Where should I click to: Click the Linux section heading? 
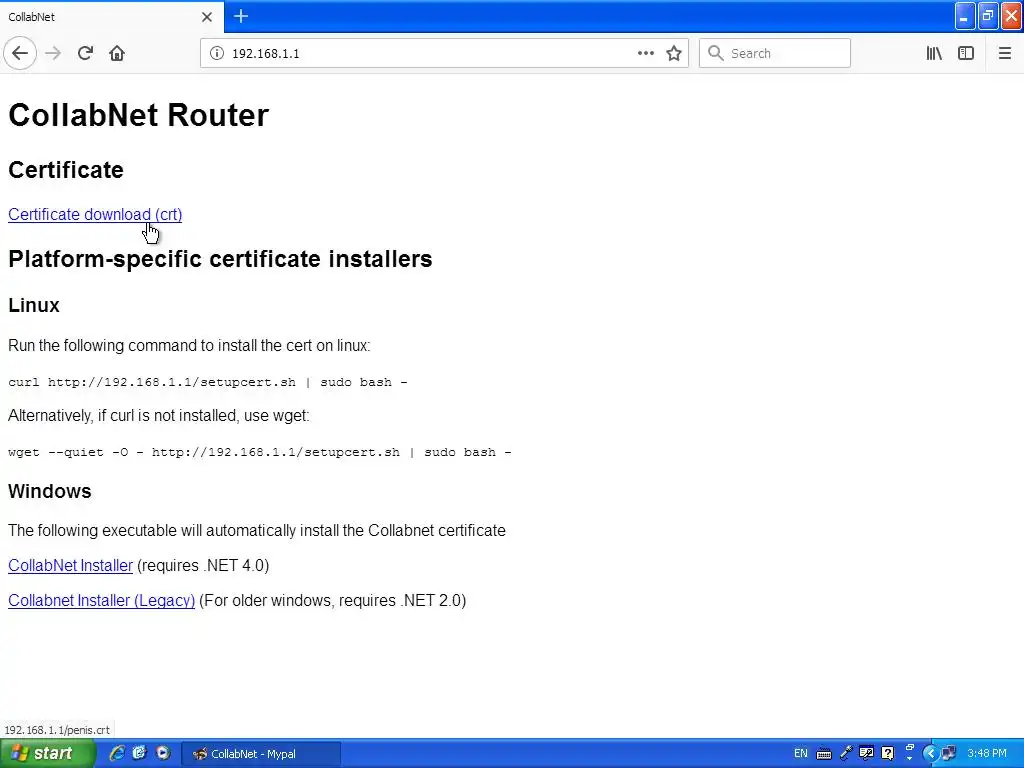34,306
